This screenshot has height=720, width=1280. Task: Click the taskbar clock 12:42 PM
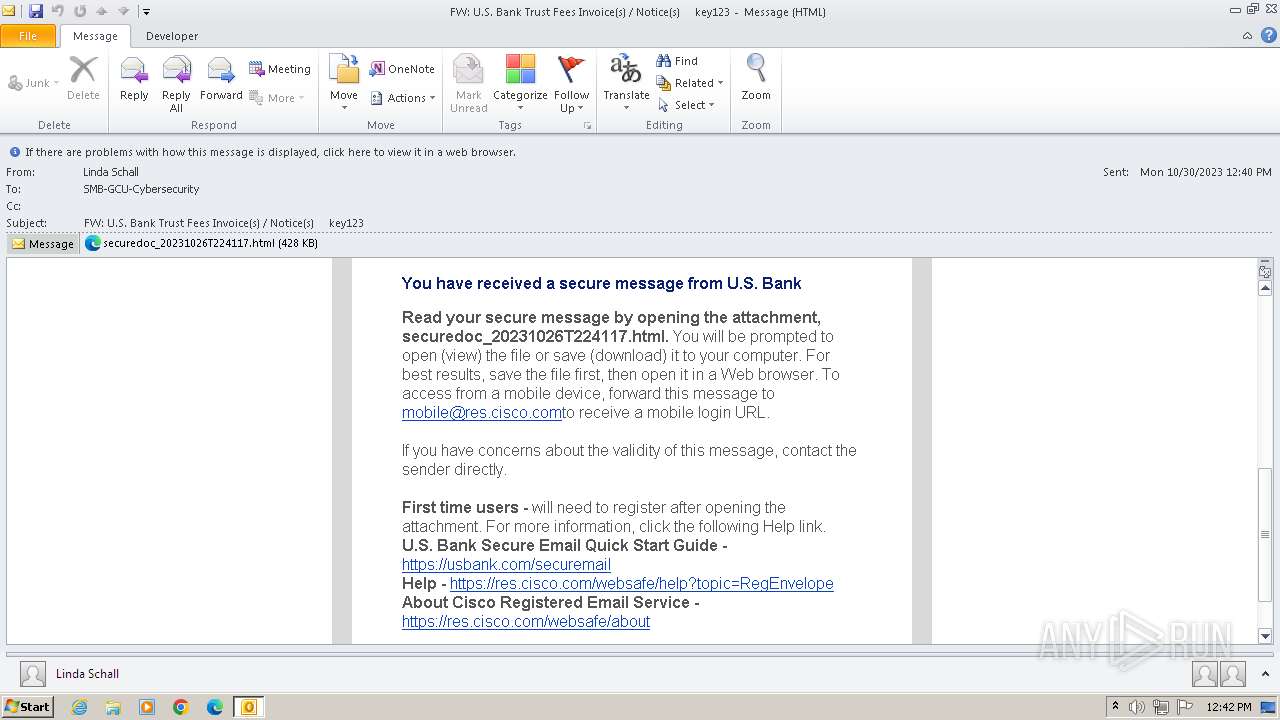(x=1229, y=707)
